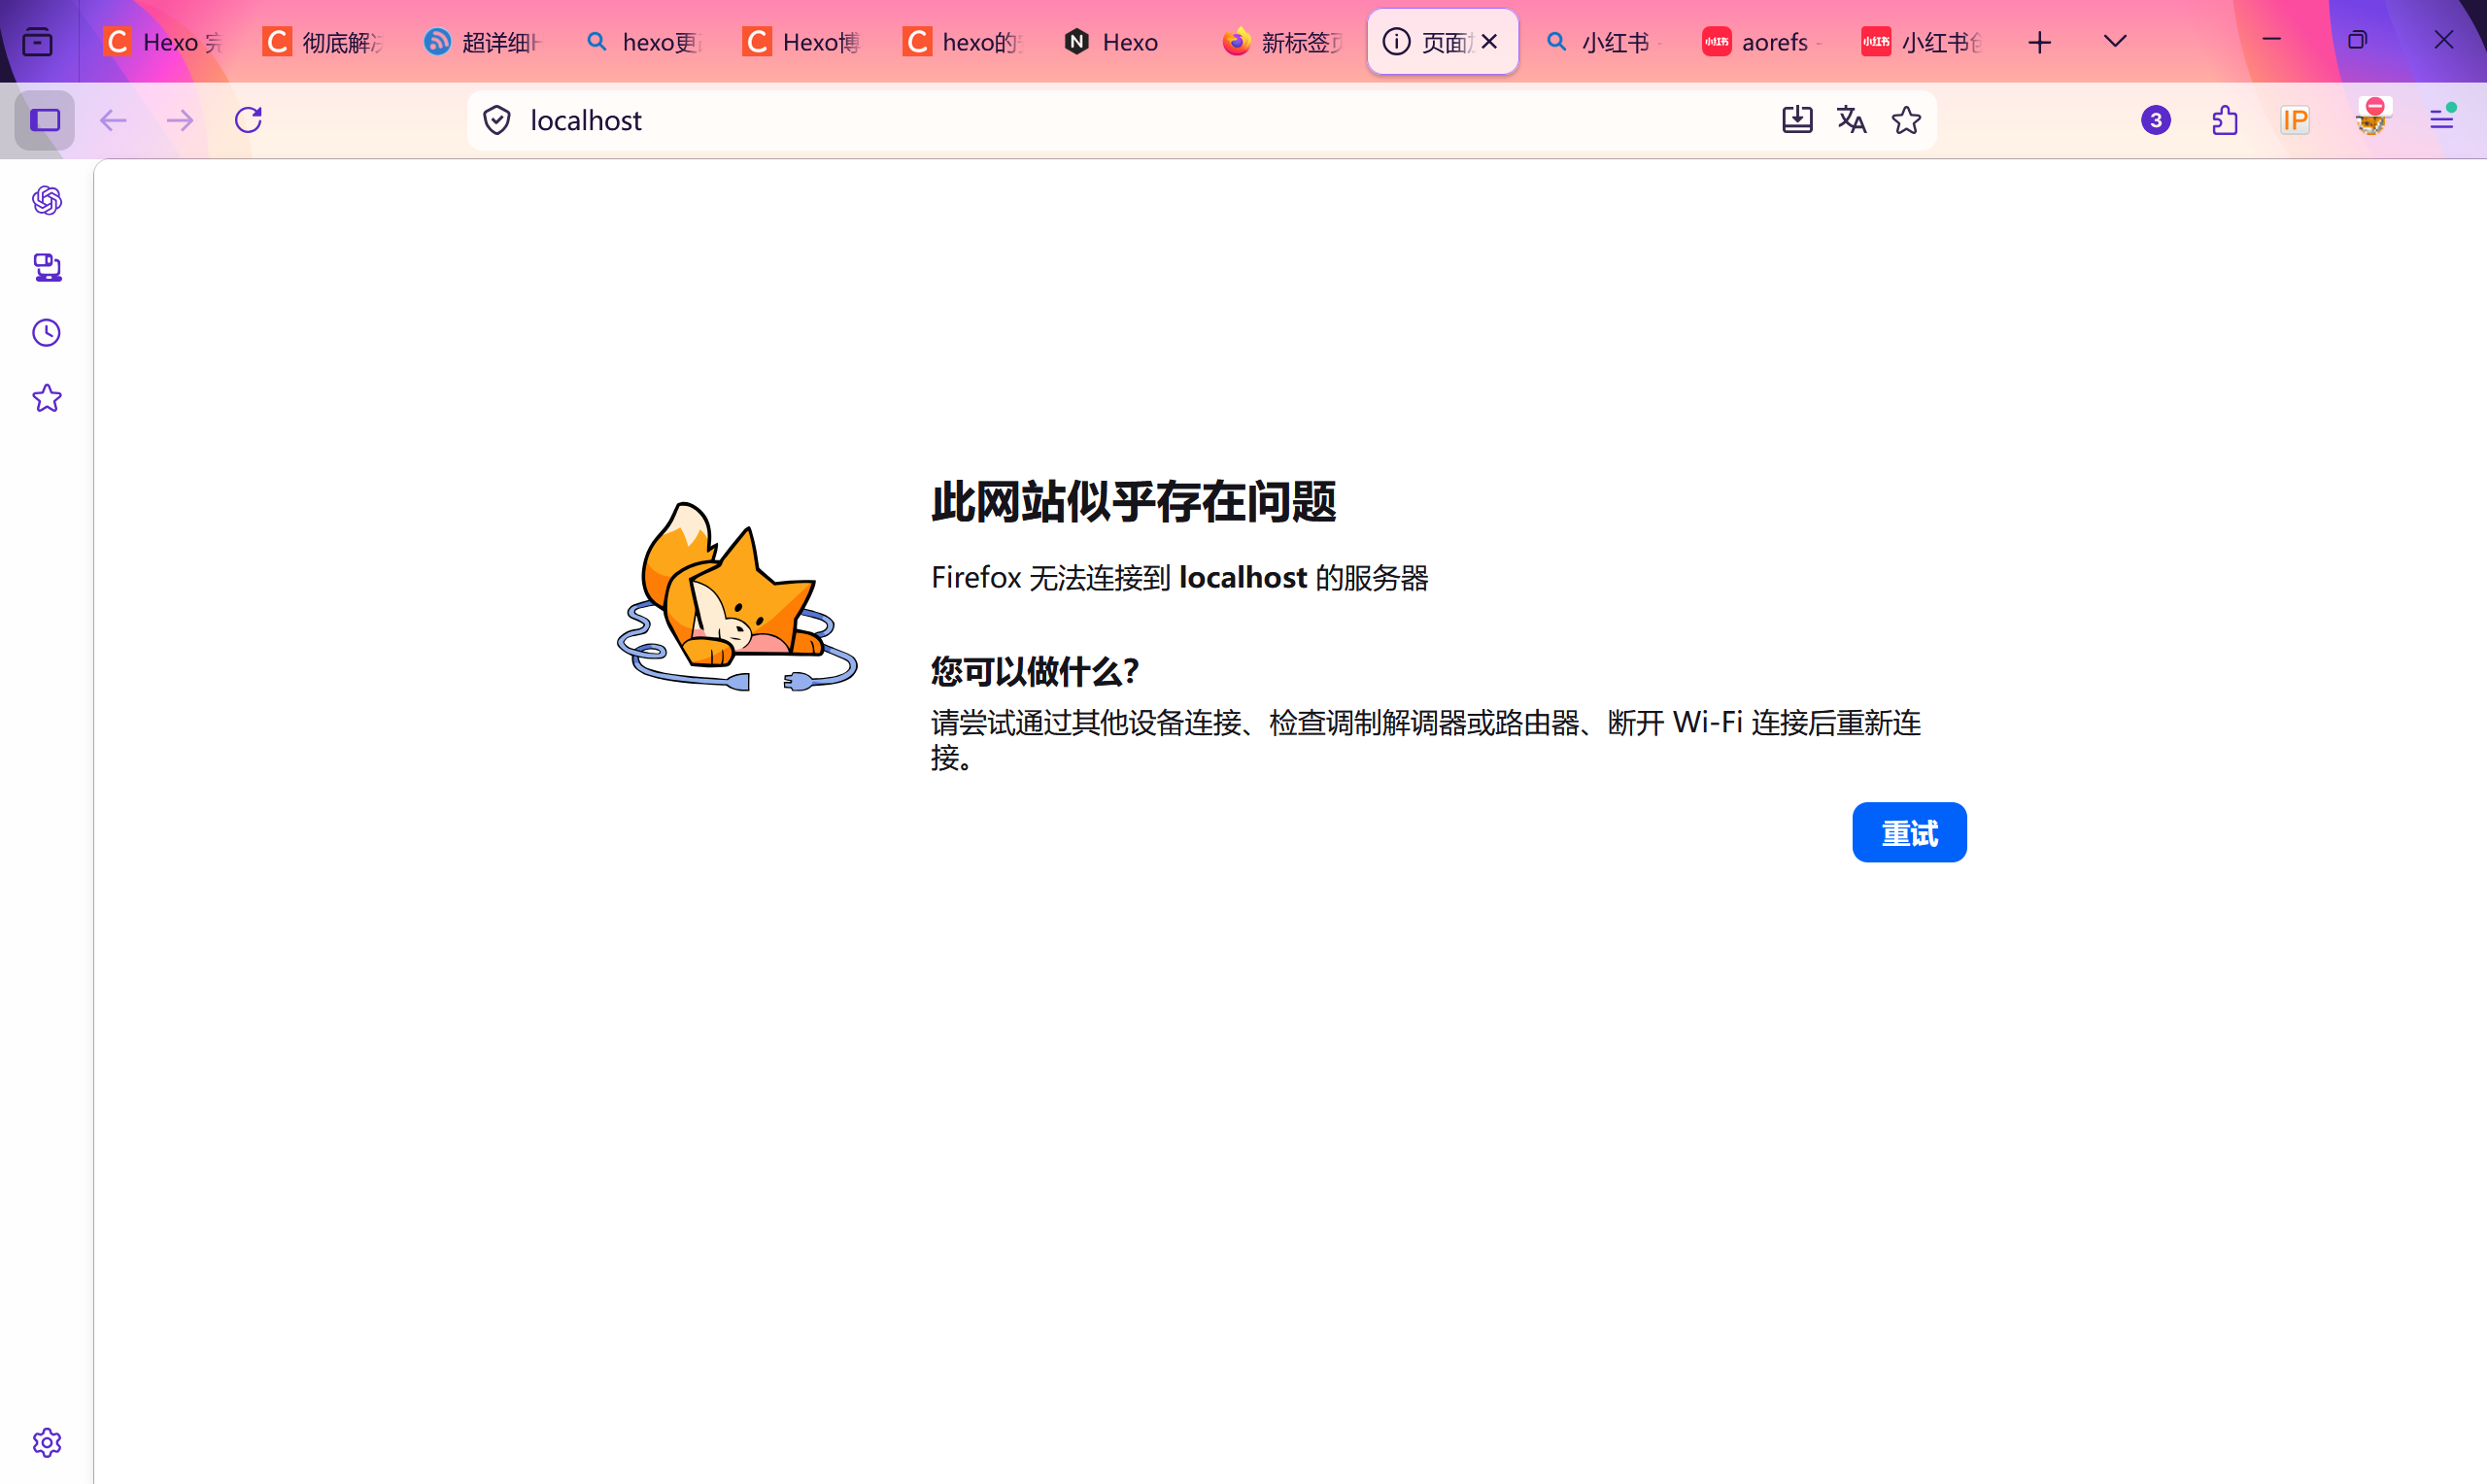The width and height of the screenshot is (2487, 1484).
Task: Open history sidebar clock icon
Action: (47, 333)
